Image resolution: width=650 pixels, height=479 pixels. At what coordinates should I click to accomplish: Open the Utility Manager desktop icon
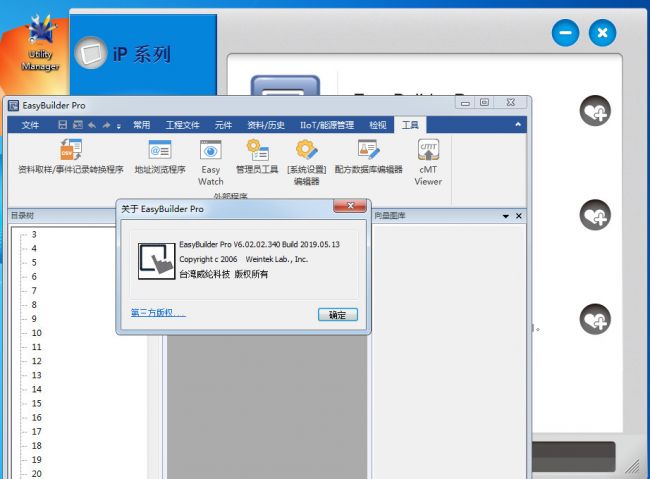click(40, 42)
